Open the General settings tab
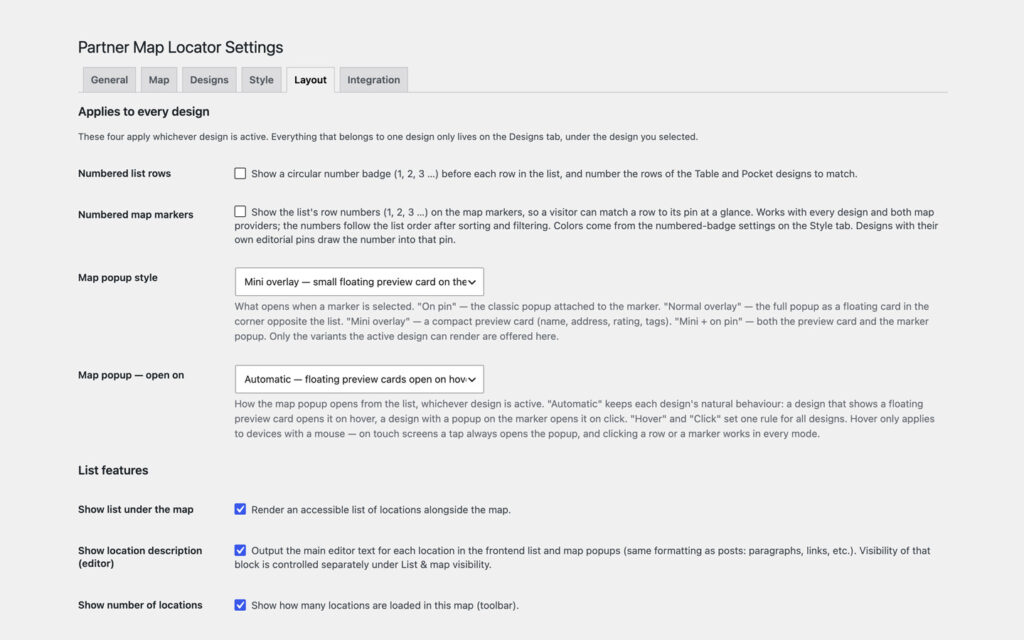The width and height of the screenshot is (1024, 640). point(109,80)
